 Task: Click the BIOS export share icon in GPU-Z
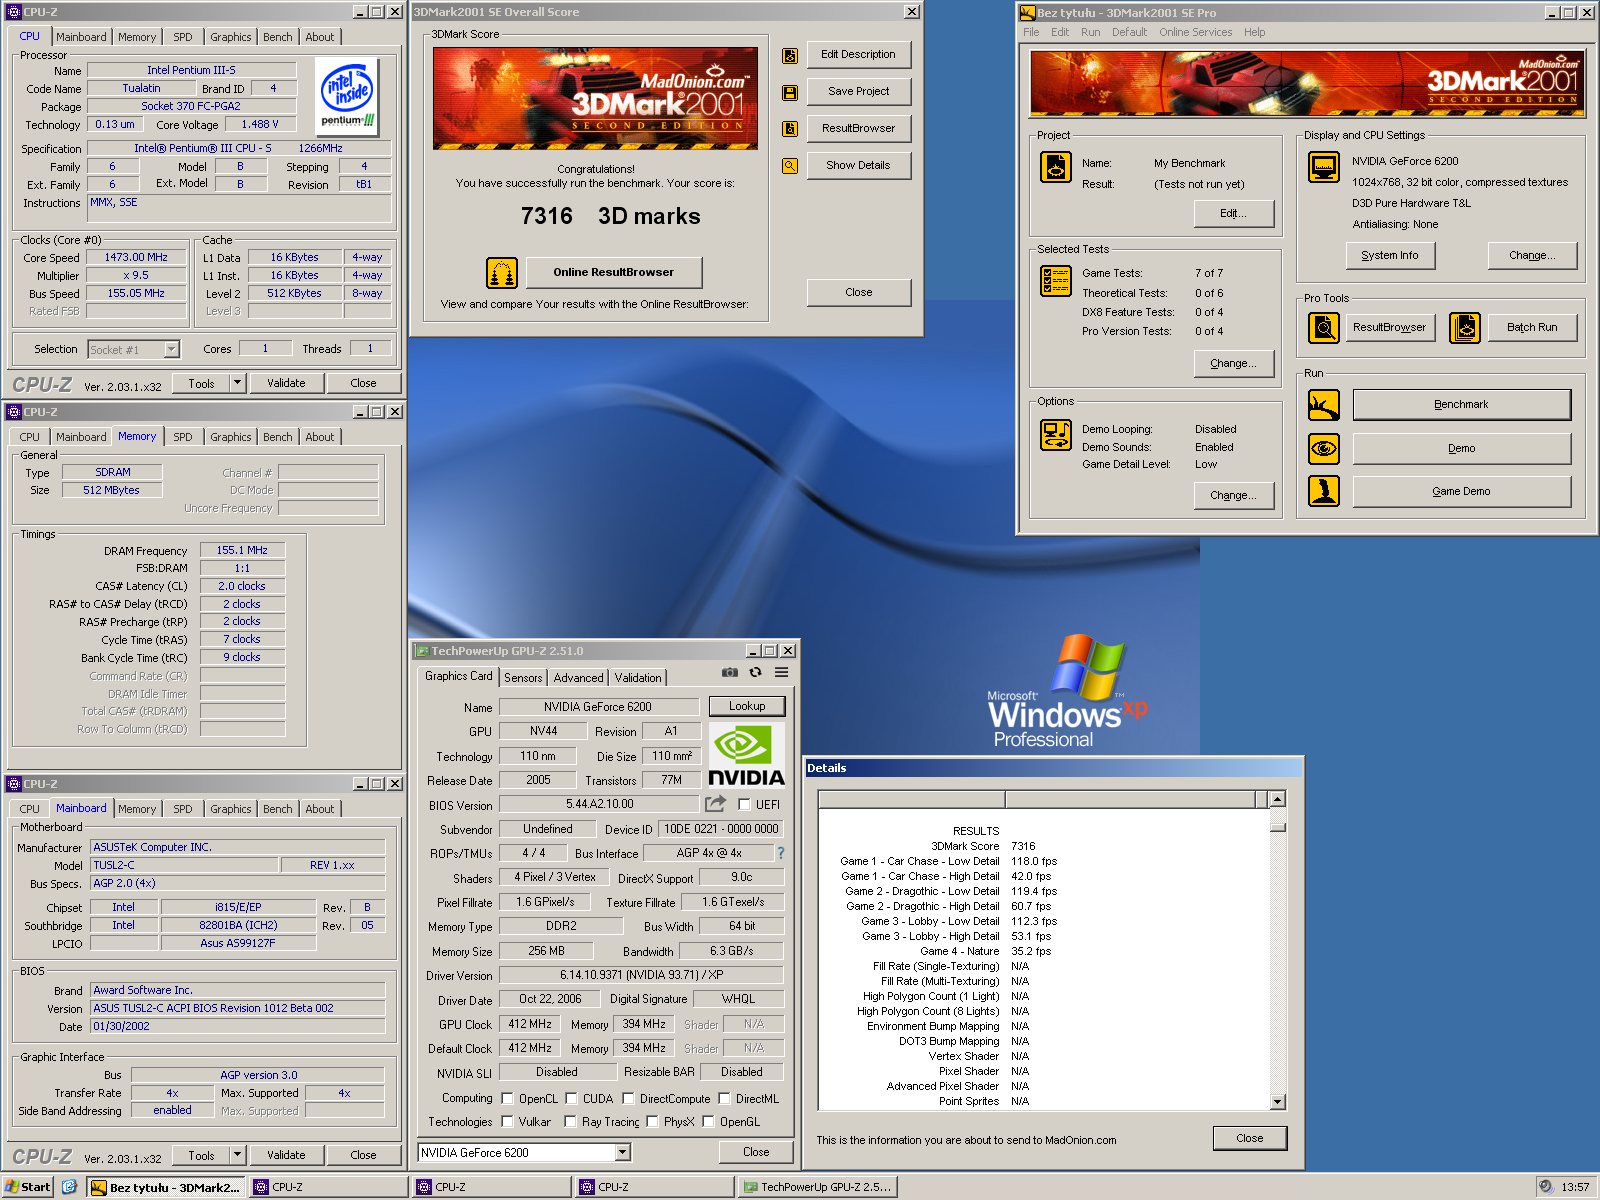tap(715, 803)
